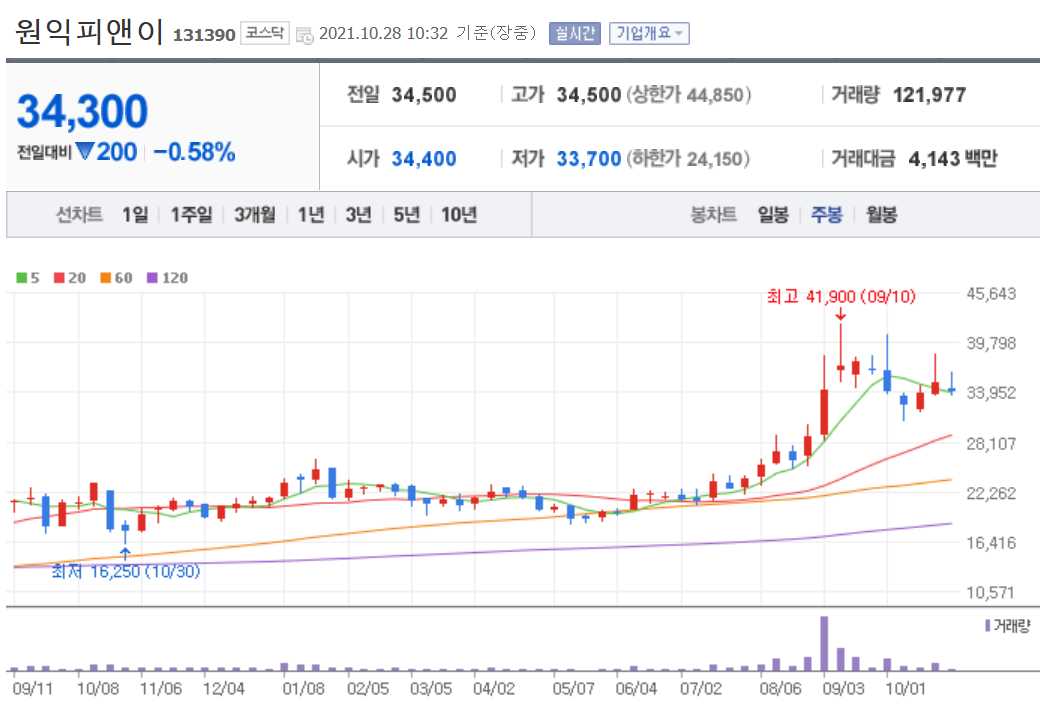Click the 저가 value 33,700
The height and width of the screenshot is (714, 1040).
point(588,159)
